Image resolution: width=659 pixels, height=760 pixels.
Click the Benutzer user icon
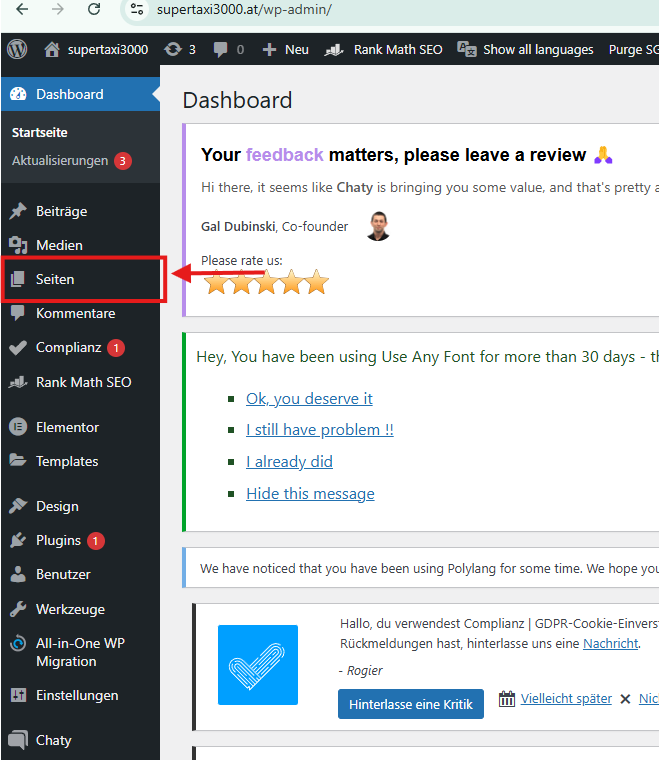coord(18,574)
